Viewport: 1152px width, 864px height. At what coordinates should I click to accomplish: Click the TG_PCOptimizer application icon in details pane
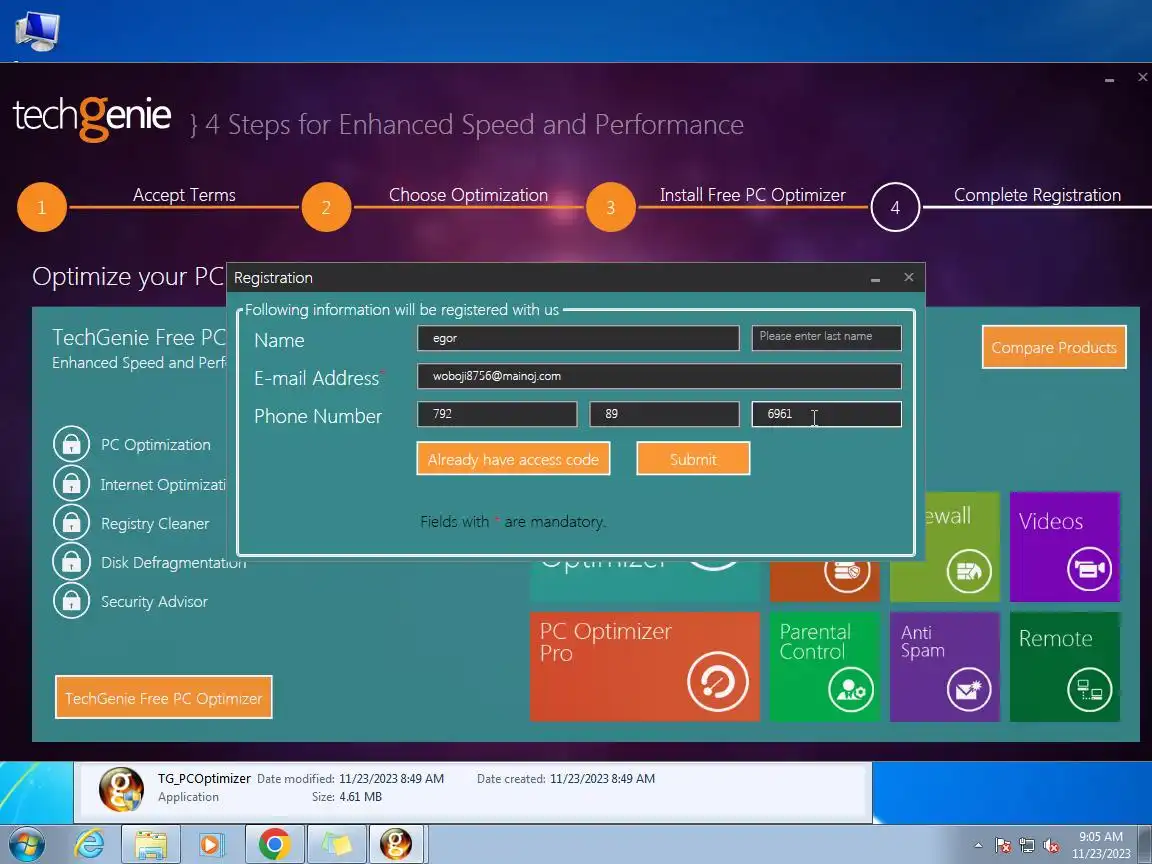tap(121, 790)
